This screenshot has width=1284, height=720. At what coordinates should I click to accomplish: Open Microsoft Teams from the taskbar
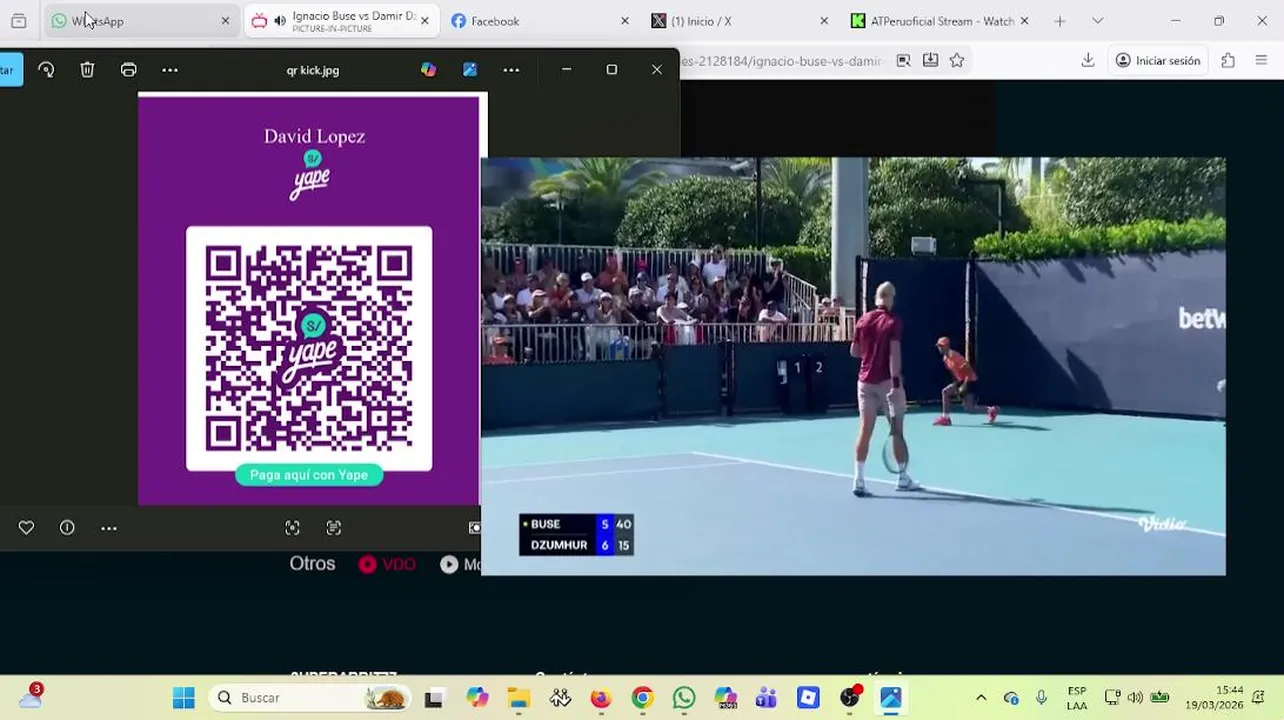[767, 698]
